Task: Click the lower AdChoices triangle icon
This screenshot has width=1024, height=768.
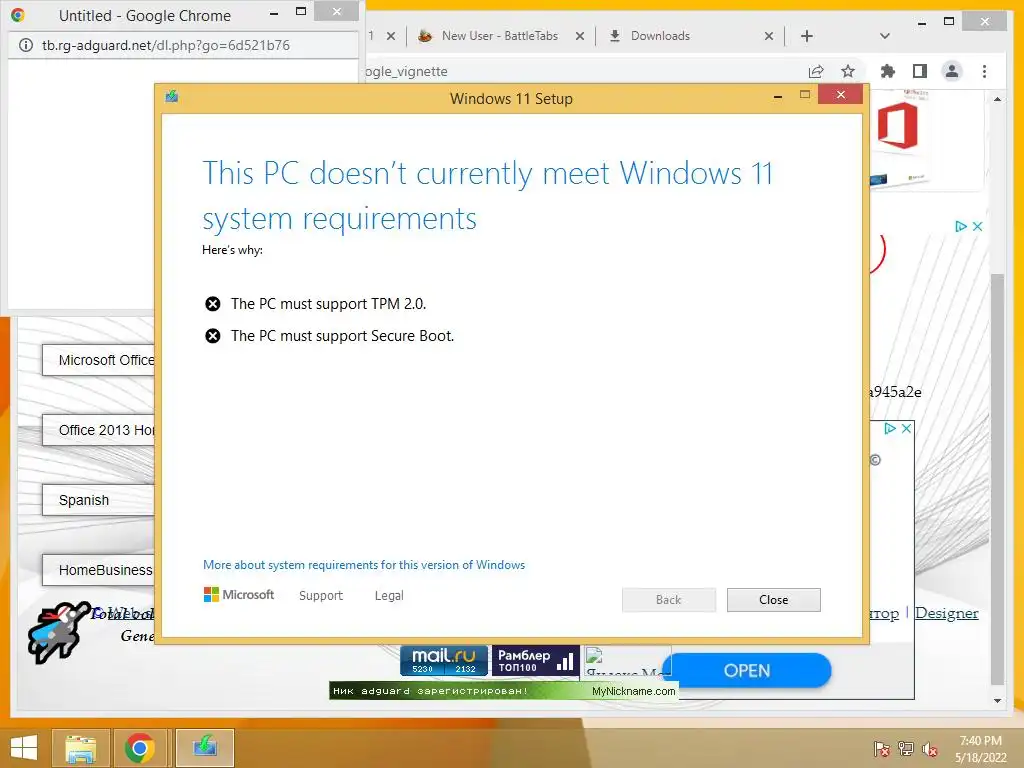Action: (889, 428)
